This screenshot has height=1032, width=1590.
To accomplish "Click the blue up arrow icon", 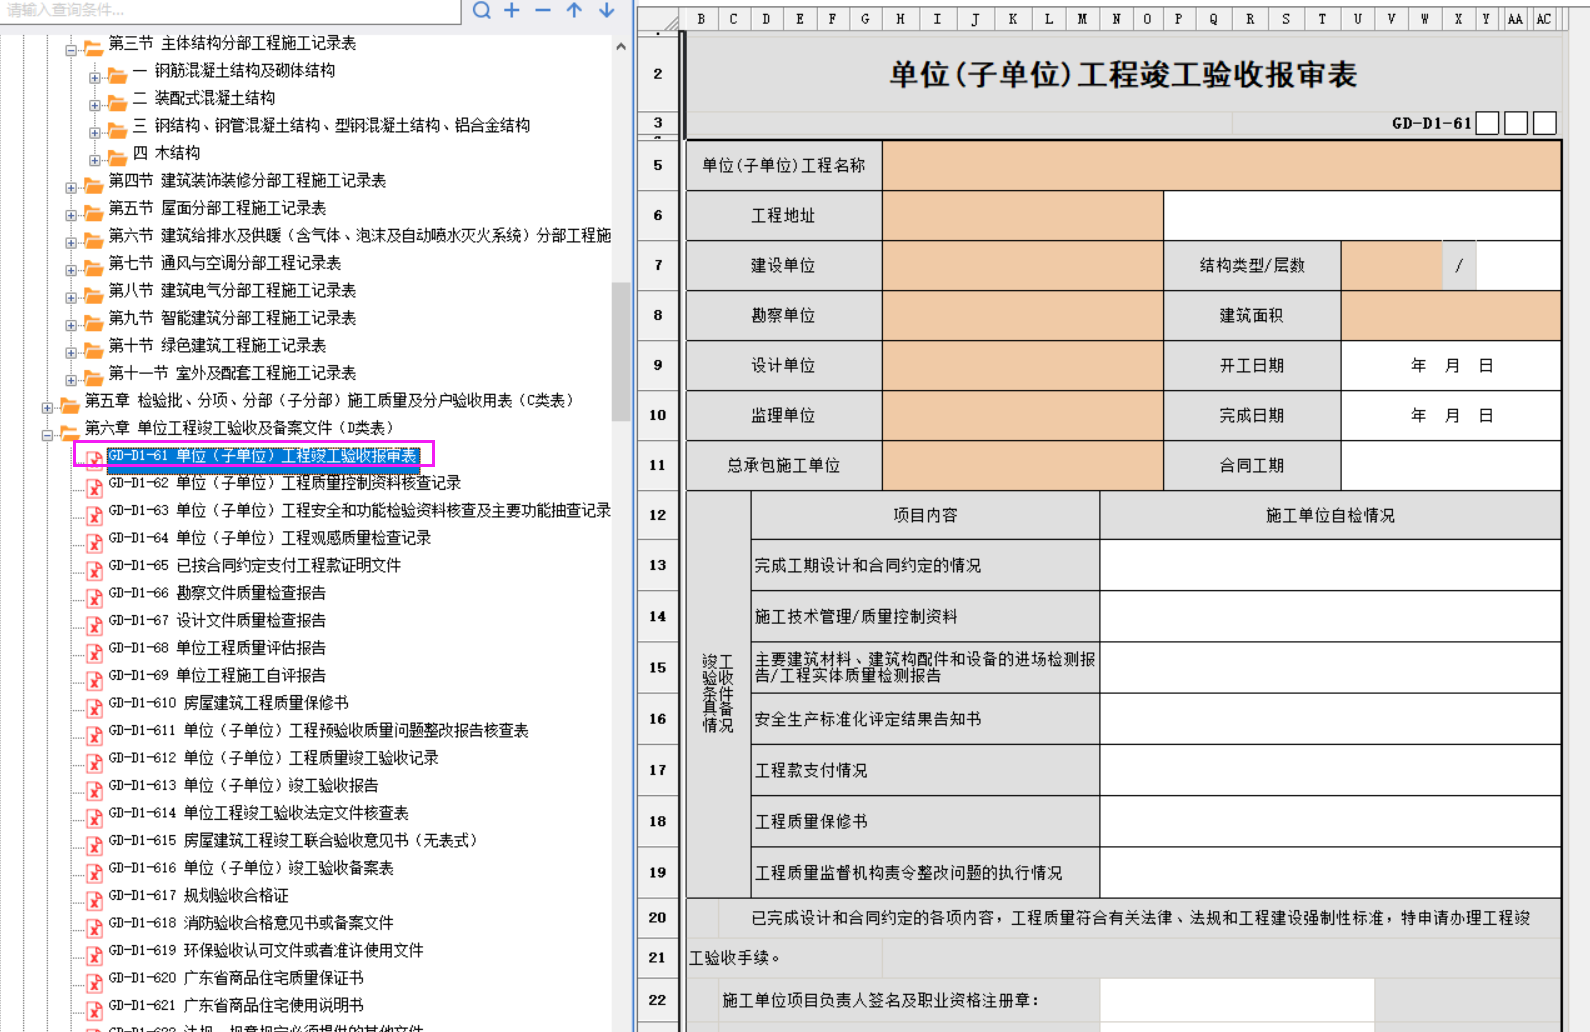I will coord(574,10).
